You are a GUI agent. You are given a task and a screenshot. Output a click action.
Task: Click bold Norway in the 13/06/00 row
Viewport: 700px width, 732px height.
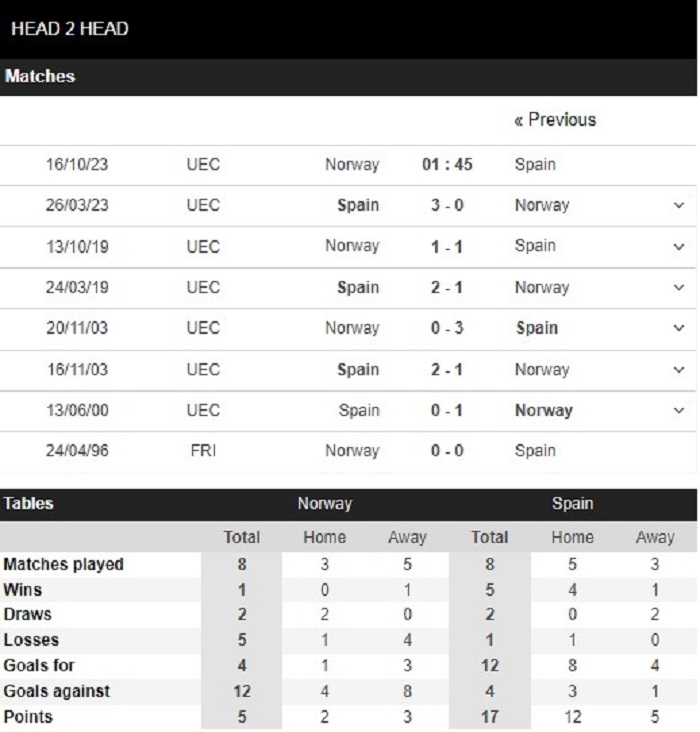[543, 411]
